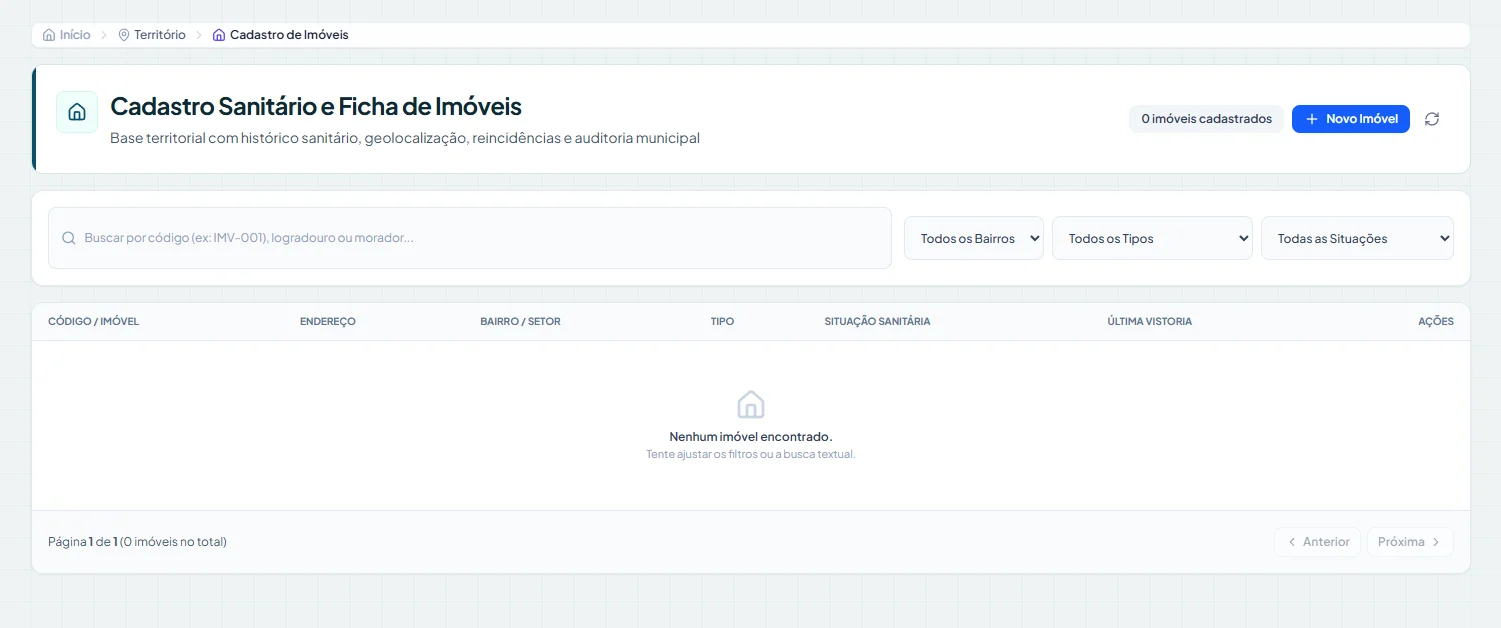This screenshot has height=628, width=1501.
Task: Click the BAIRRO / SETOR column header
Action: click(520, 322)
